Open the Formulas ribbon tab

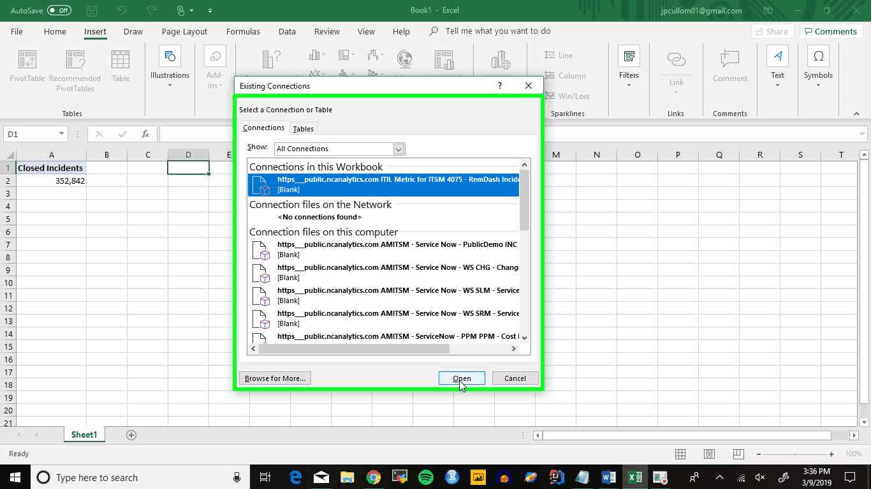[x=243, y=32]
